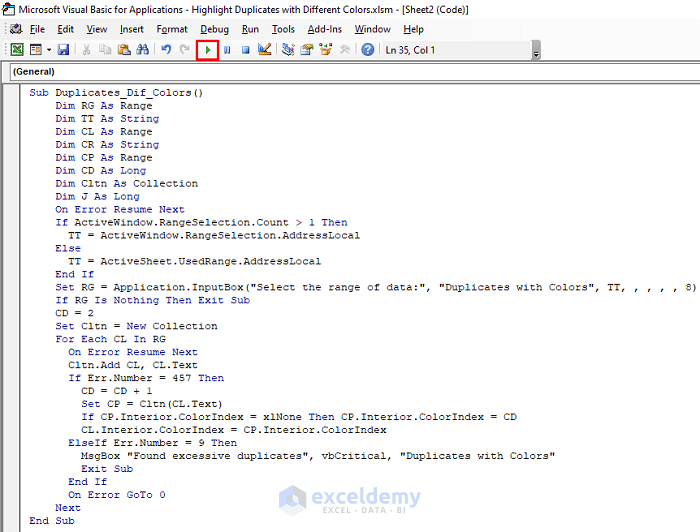Click the On Error GoTo 0 line

coord(117,495)
